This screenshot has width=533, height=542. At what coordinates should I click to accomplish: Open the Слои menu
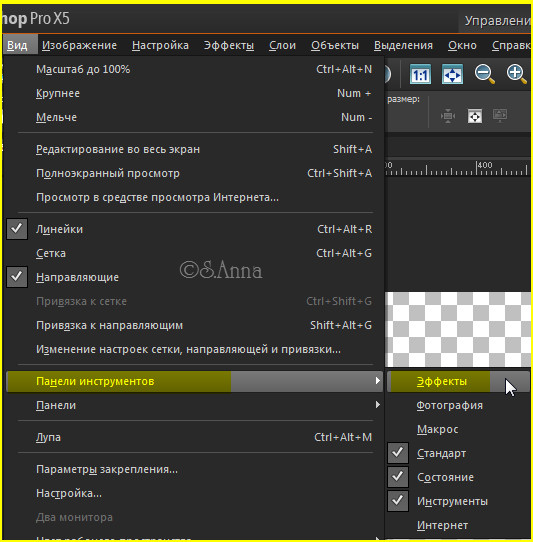coord(282,45)
